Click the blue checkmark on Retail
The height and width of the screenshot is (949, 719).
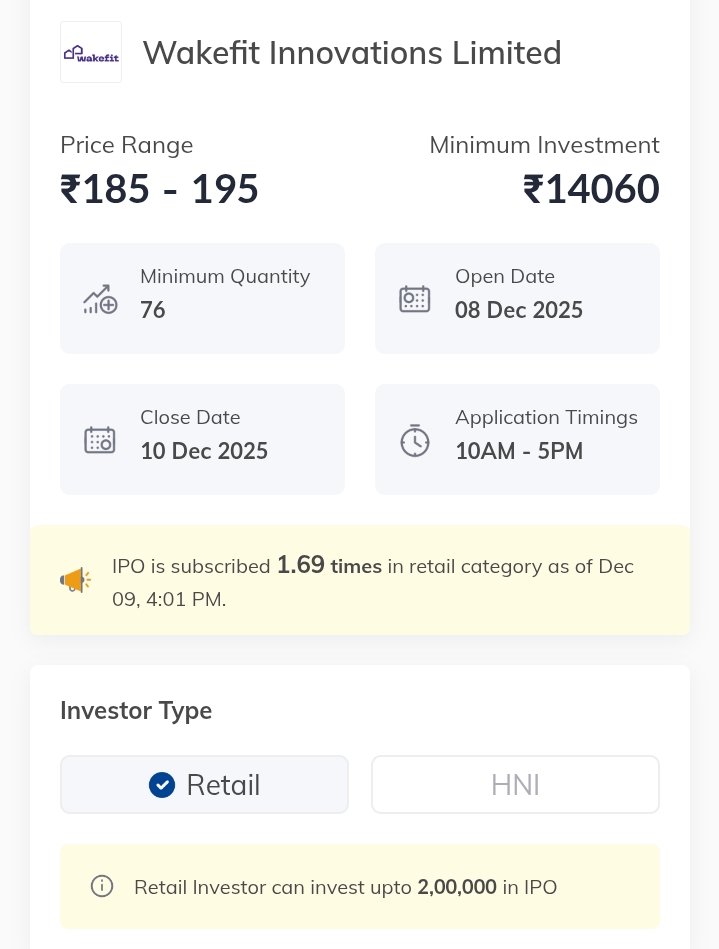[162, 785]
